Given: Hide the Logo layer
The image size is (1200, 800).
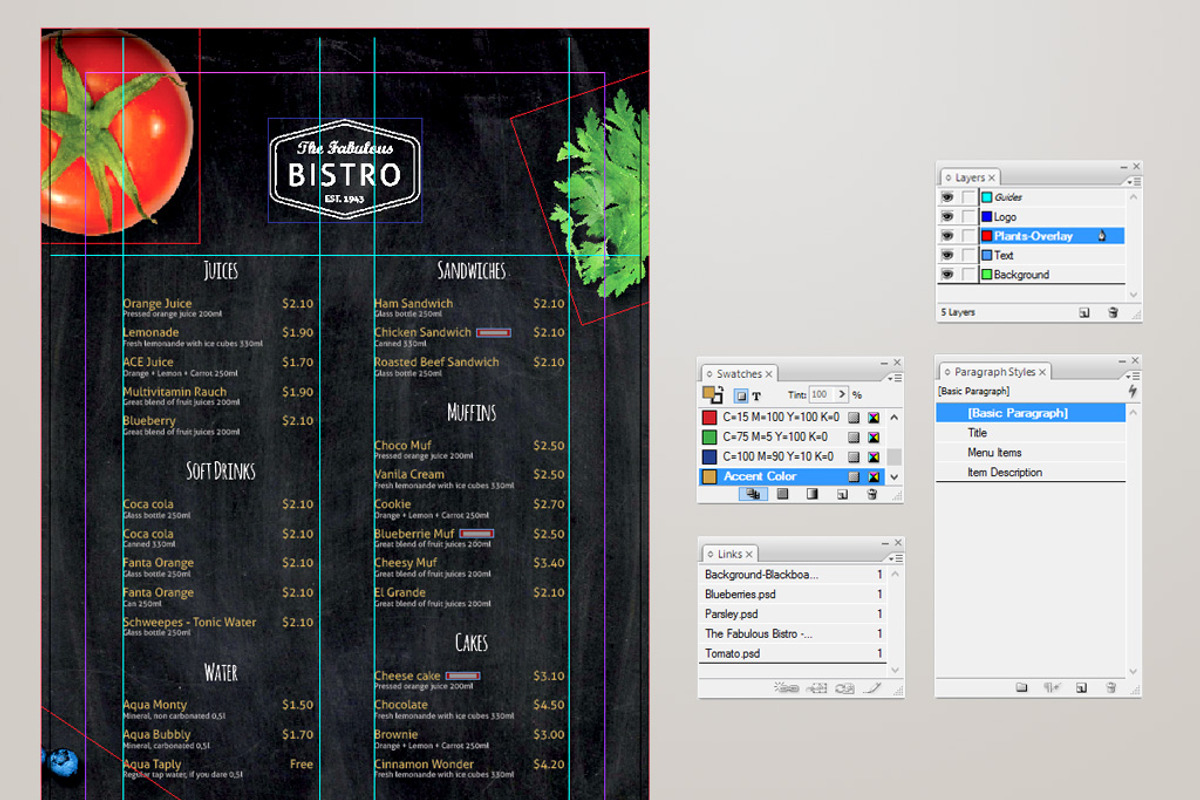Looking at the screenshot, I should point(946,217).
